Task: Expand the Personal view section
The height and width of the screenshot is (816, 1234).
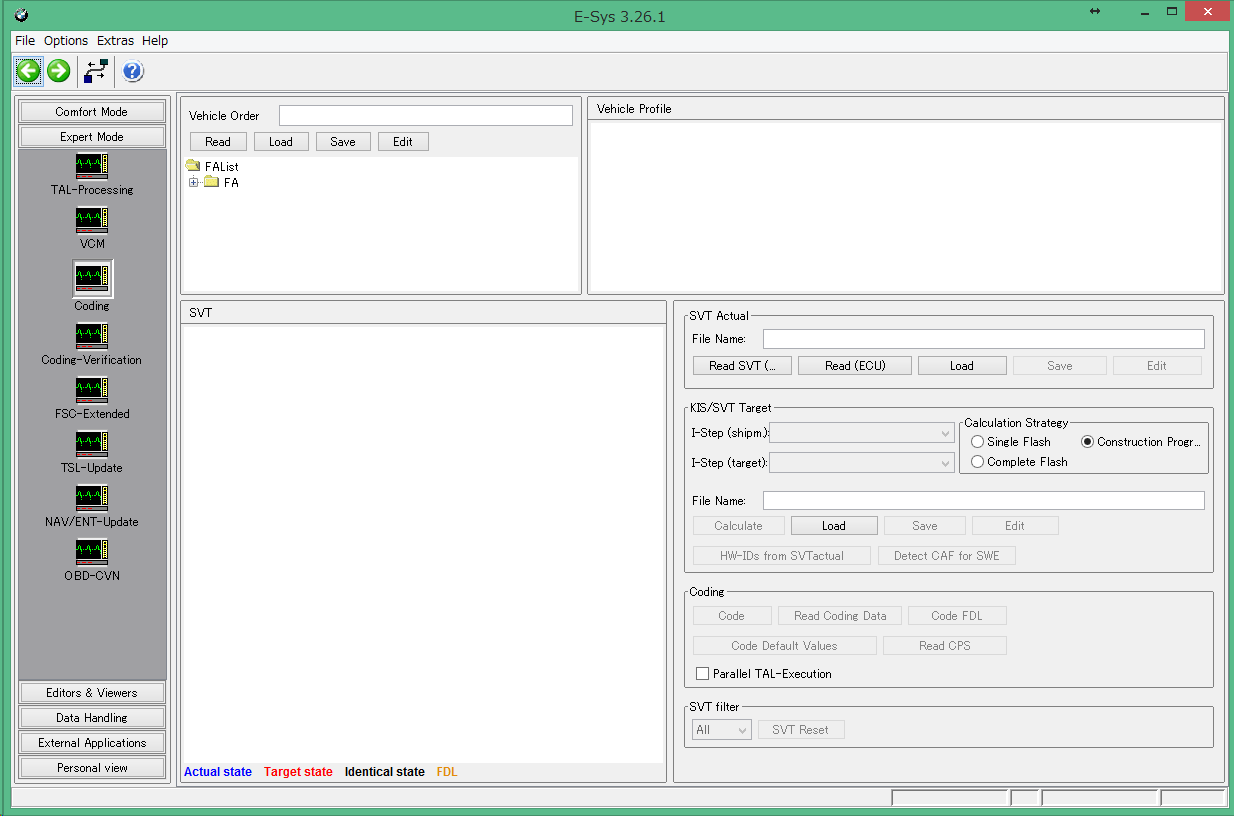Action: click(92, 768)
